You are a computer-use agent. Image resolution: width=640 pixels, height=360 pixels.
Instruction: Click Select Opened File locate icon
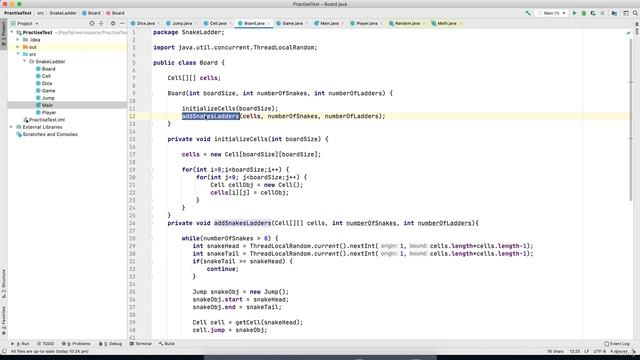(x=92, y=23)
